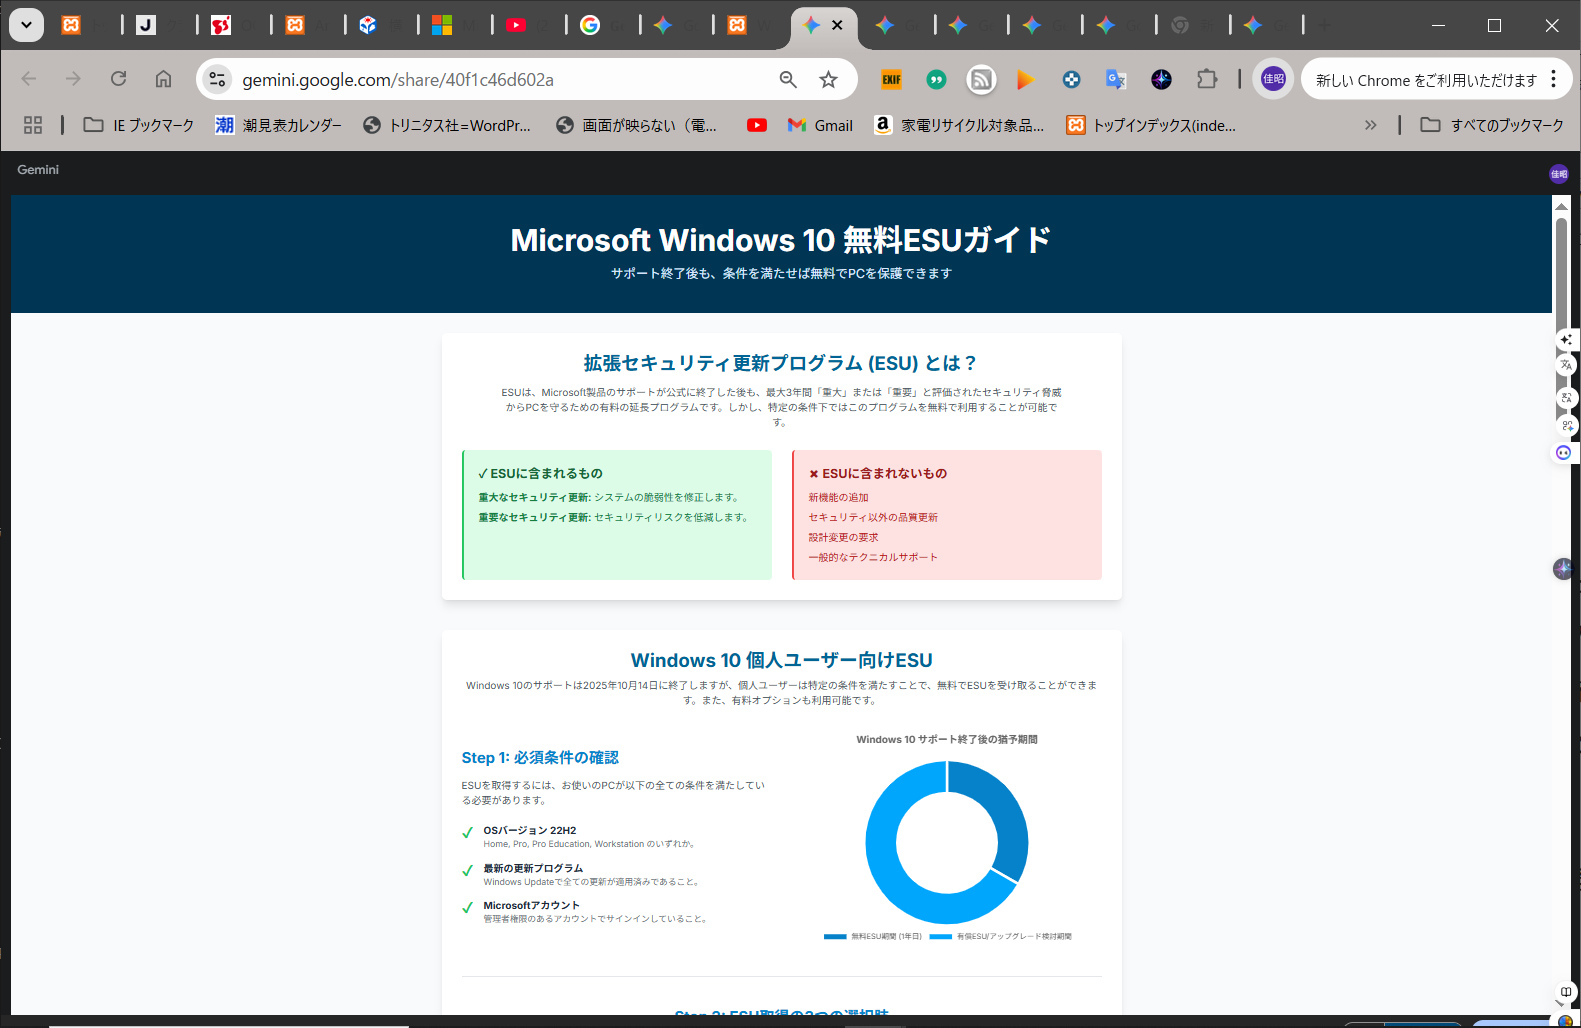Open the Google Translate extension
Image resolution: width=1581 pixels, height=1028 pixels.
coord(1116,79)
